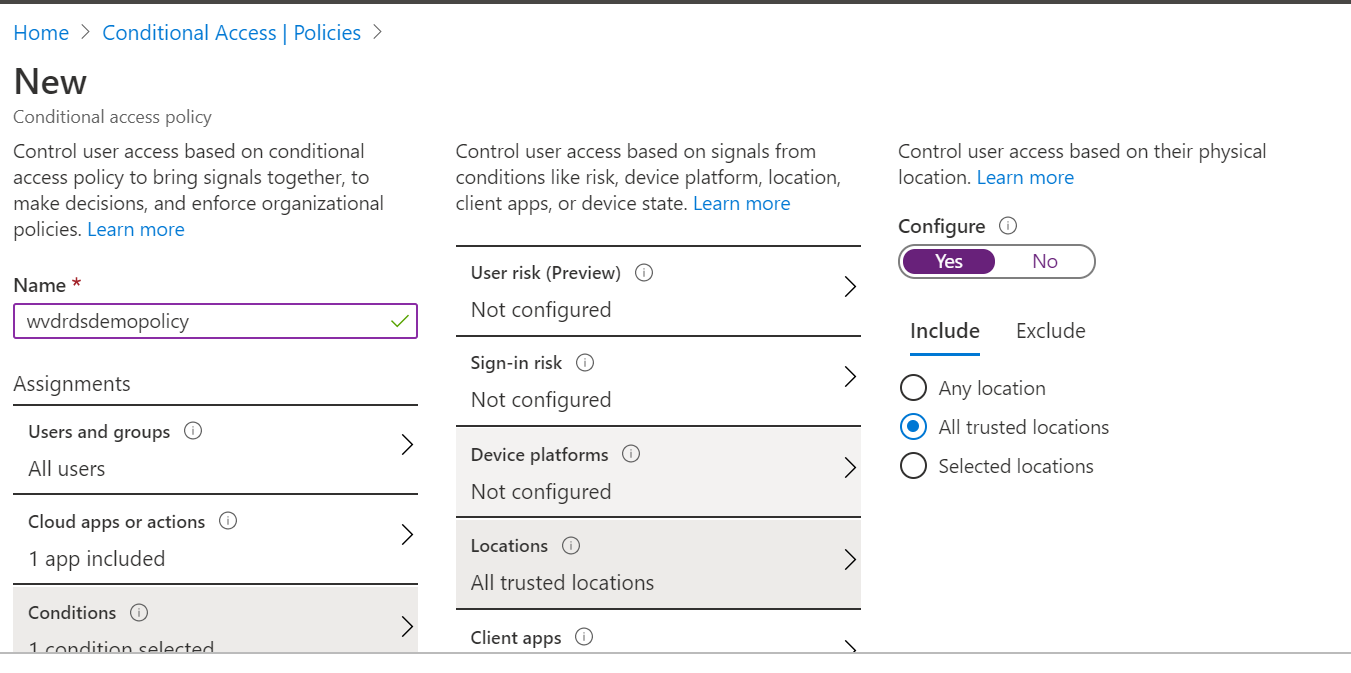Viewport: 1351px width, 673px height.
Task: Click info icon next to User risk (Preview)
Action: click(x=645, y=272)
